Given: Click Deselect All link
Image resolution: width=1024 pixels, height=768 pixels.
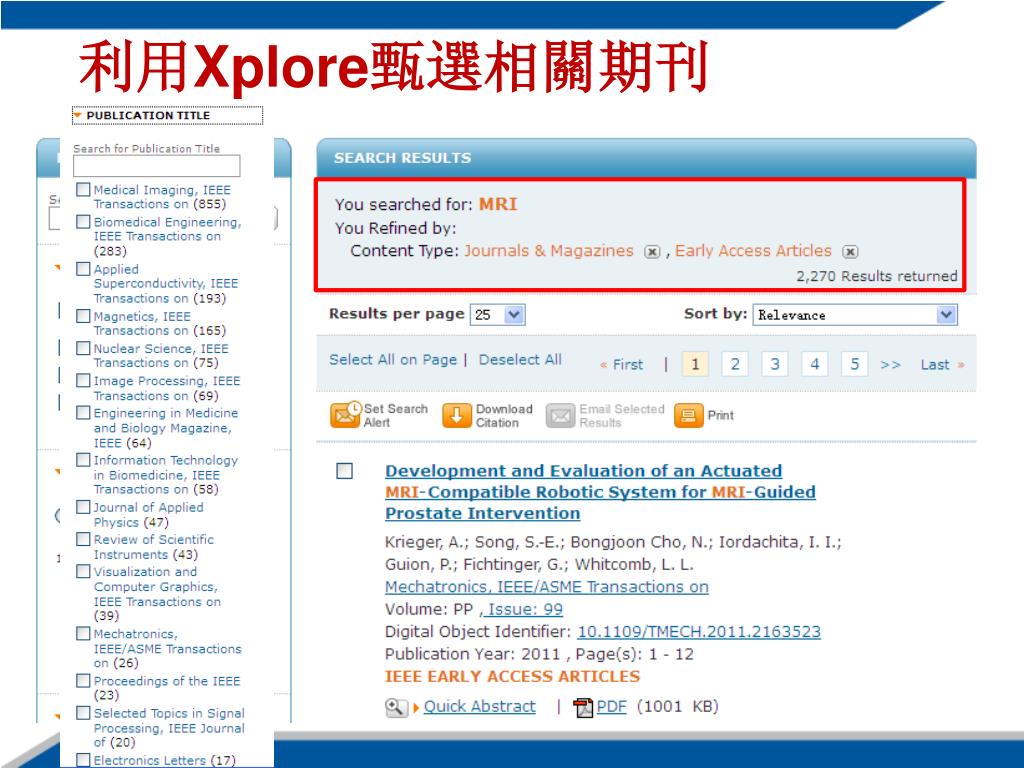Looking at the screenshot, I should 520,360.
